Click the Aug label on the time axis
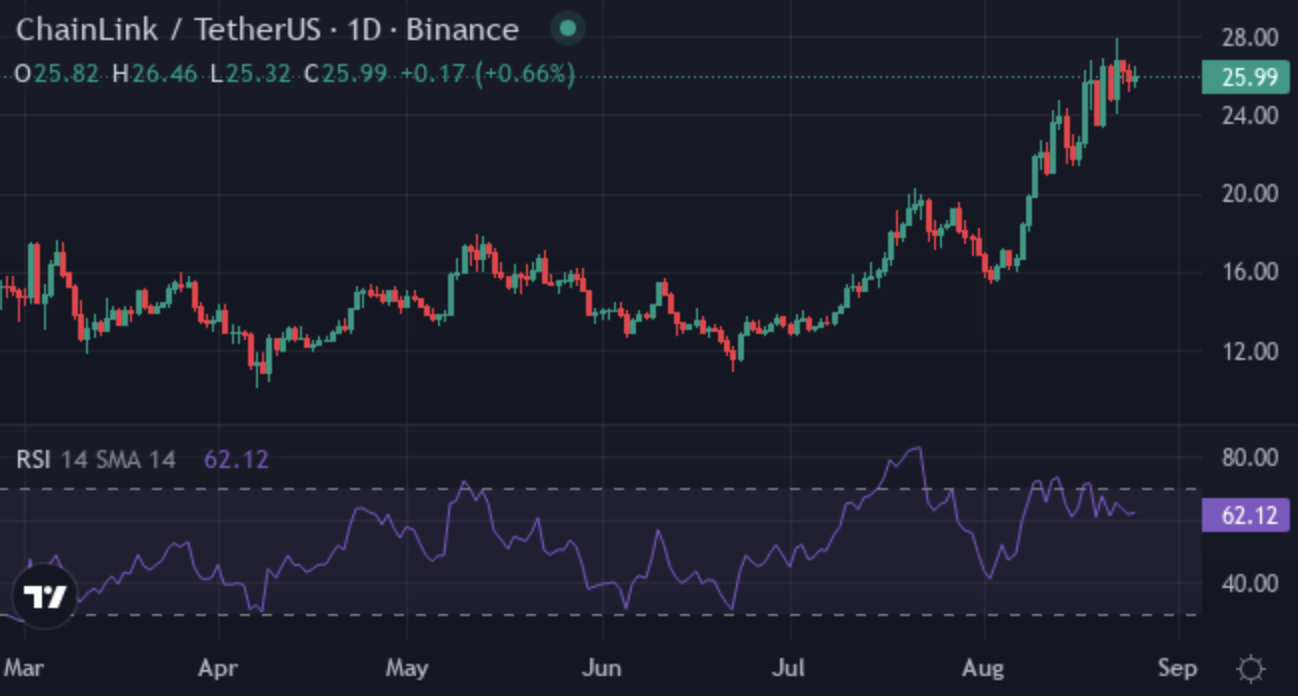This screenshot has width=1298, height=698. (984, 666)
